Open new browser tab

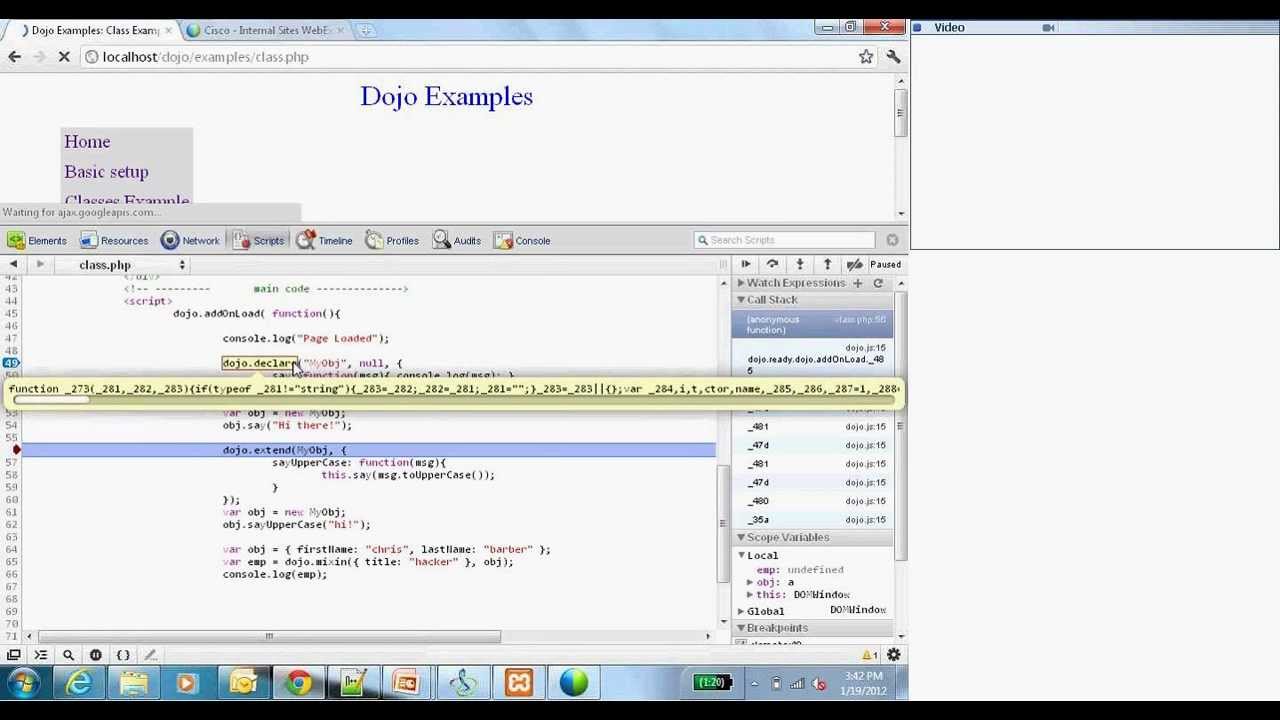point(367,30)
